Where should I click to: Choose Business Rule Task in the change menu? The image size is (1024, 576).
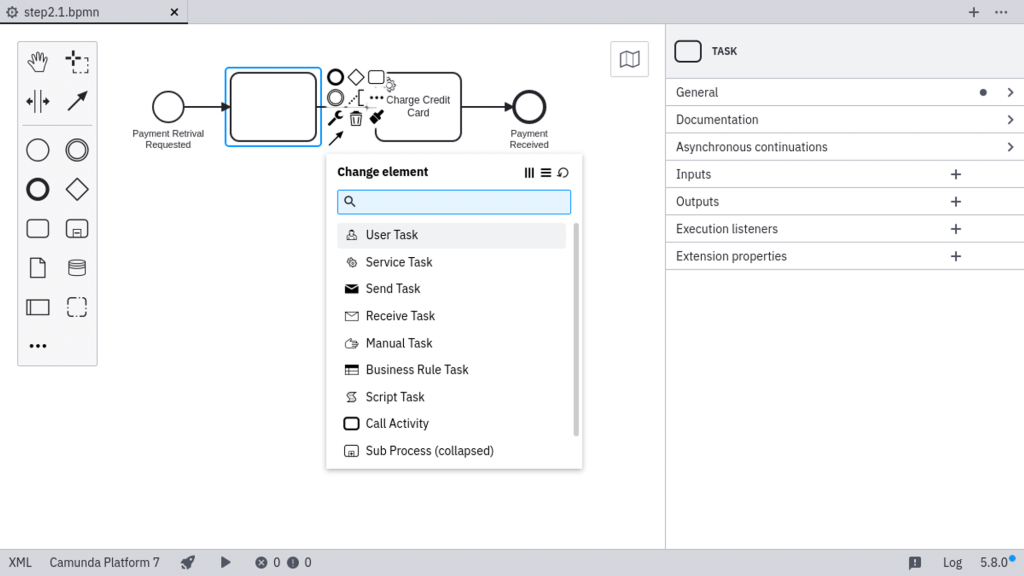[451, 370]
